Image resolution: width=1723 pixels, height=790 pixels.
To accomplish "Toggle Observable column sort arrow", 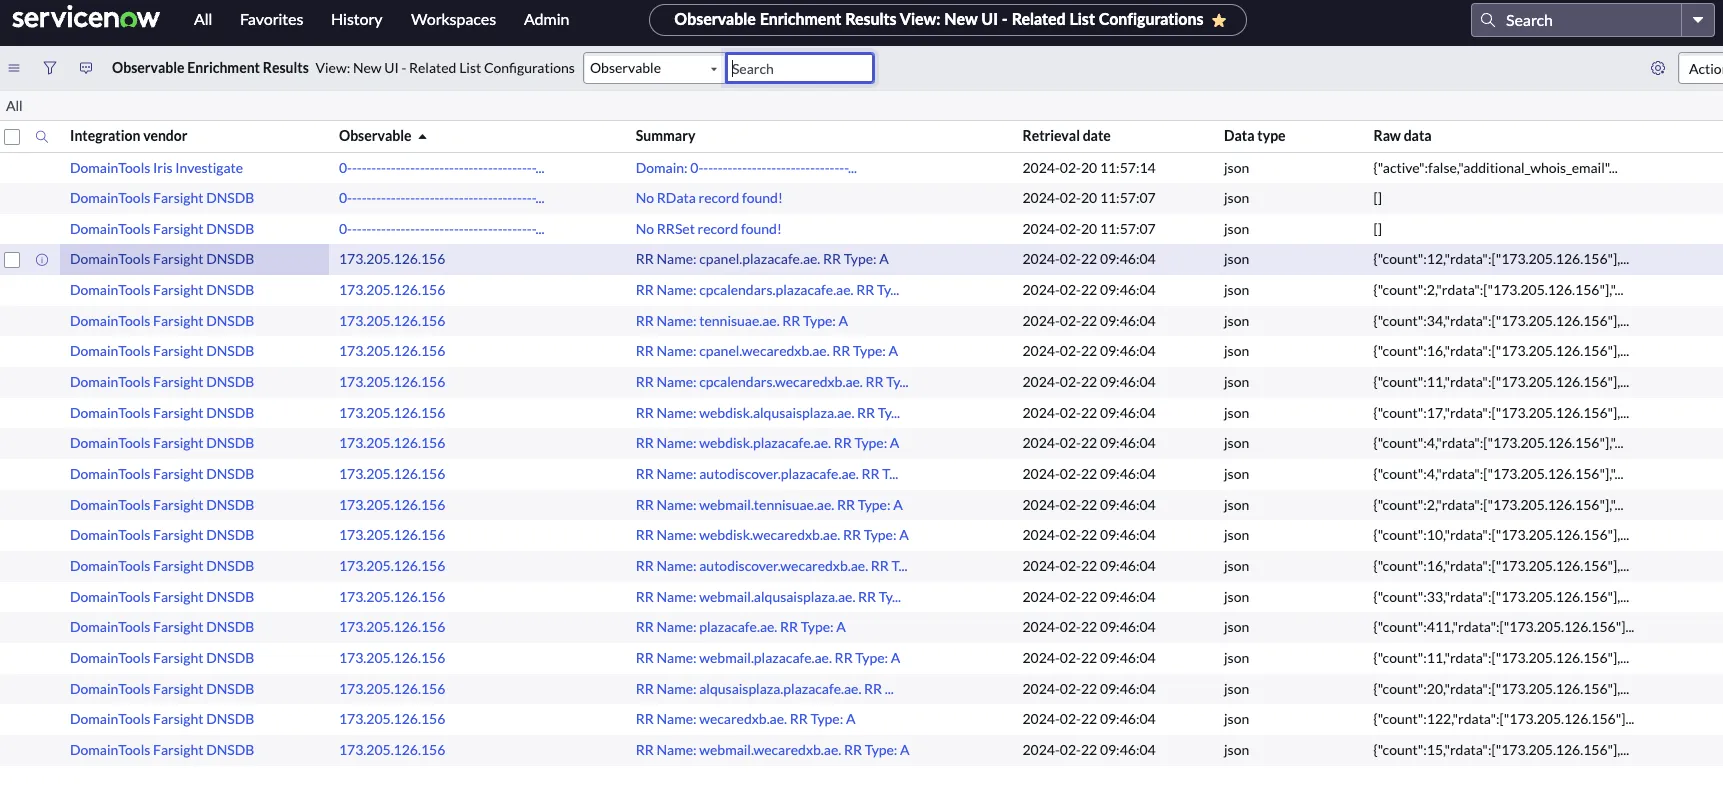I will (x=422, y=136).
